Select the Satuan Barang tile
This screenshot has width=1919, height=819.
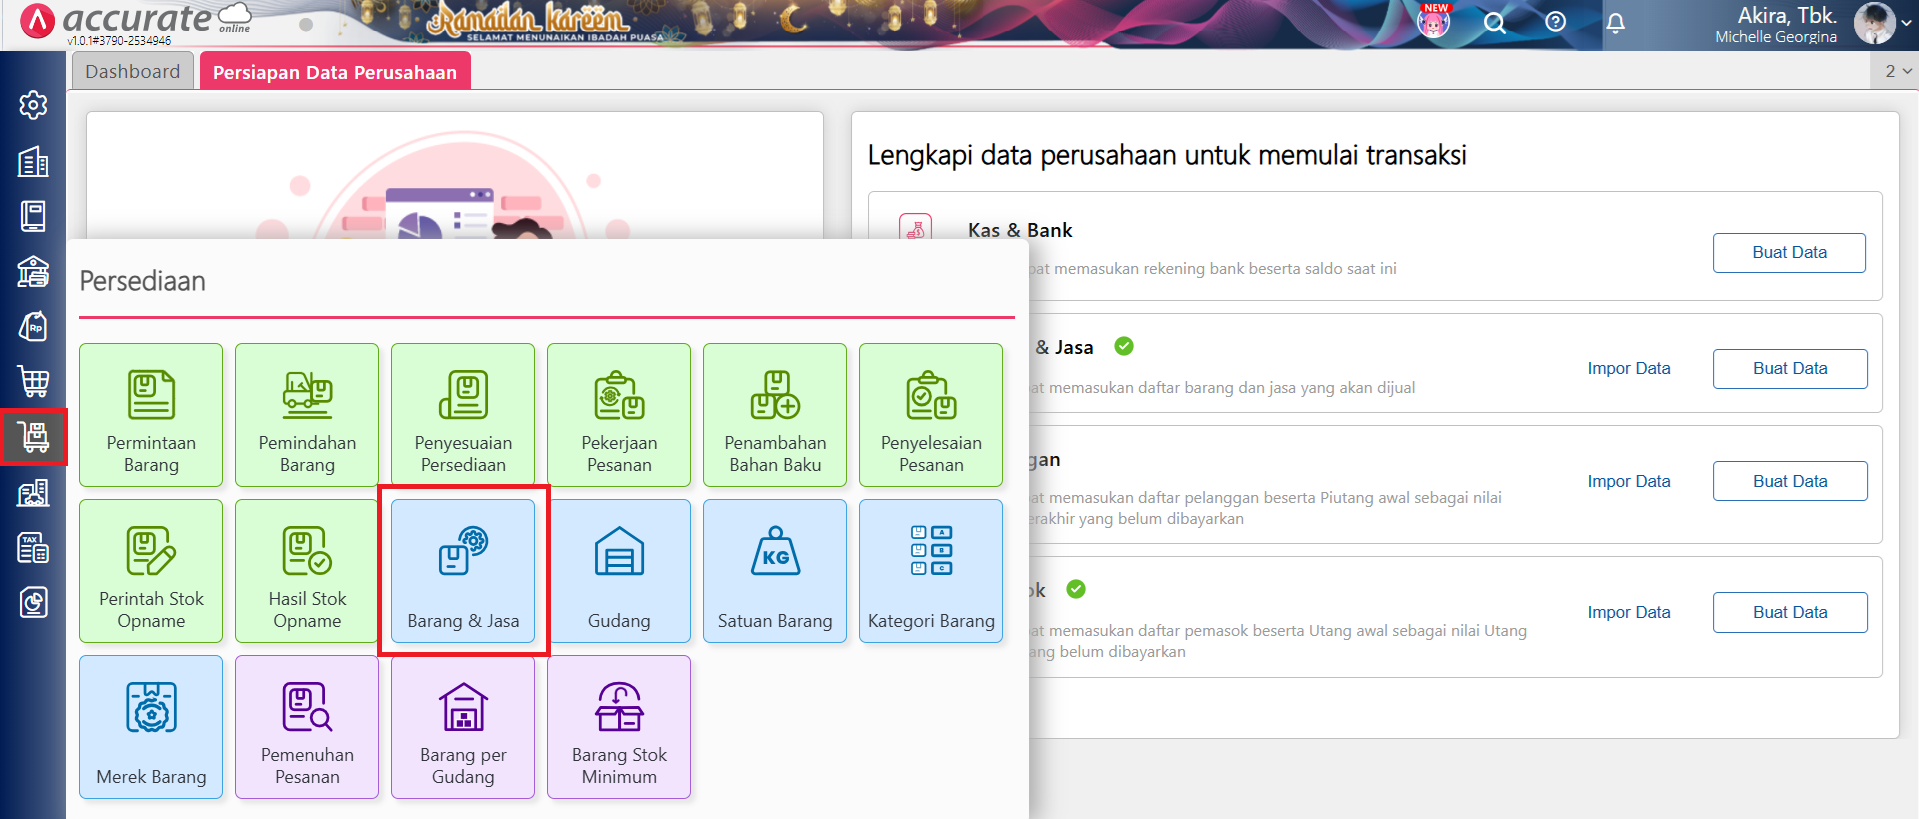[775, 571]
